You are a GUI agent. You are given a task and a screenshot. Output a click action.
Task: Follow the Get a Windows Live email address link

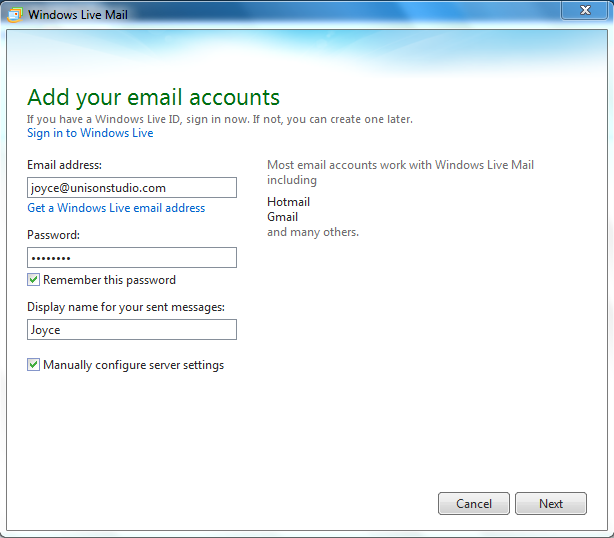[x=116, y=208]
